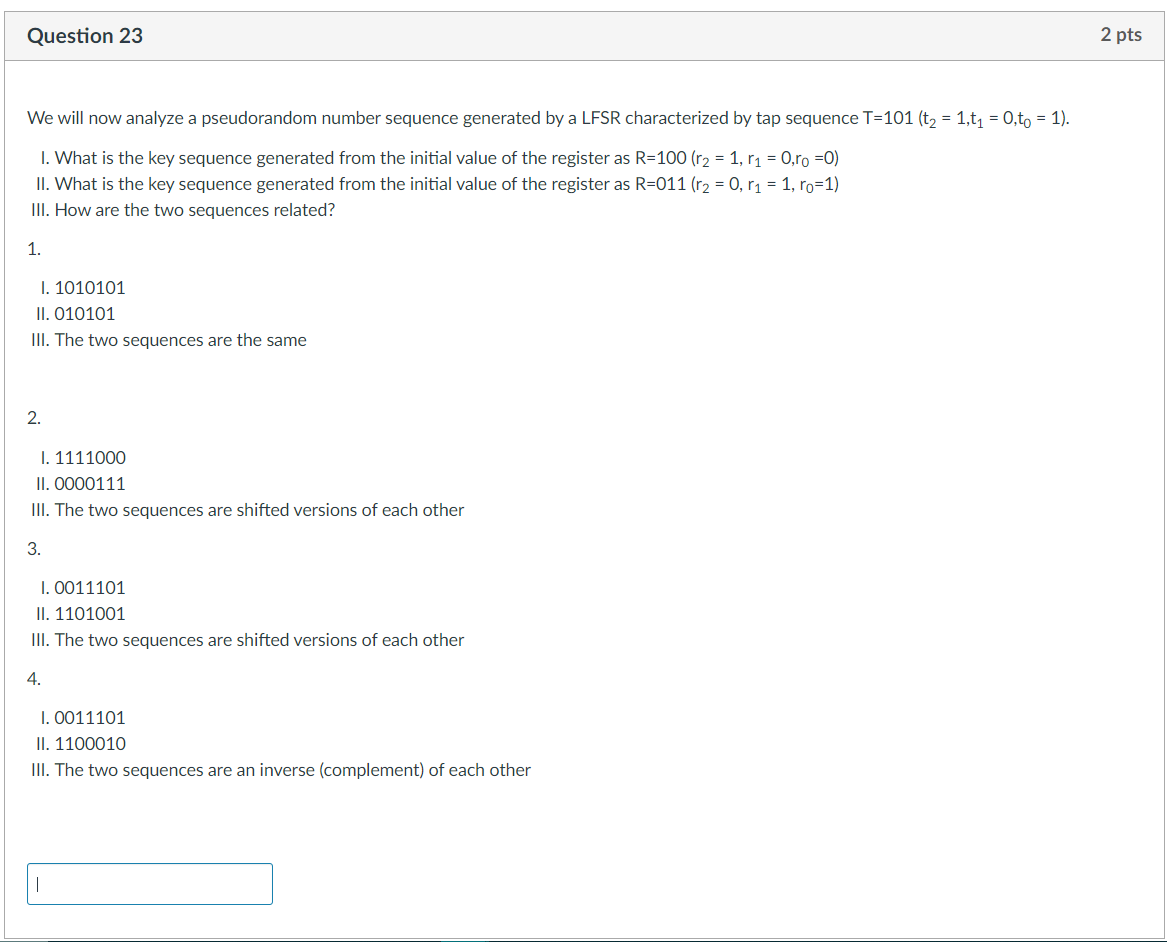The image size is (1167, 942).
Task: Click the tap sequence T=101 description text
Action: point(547,117)
